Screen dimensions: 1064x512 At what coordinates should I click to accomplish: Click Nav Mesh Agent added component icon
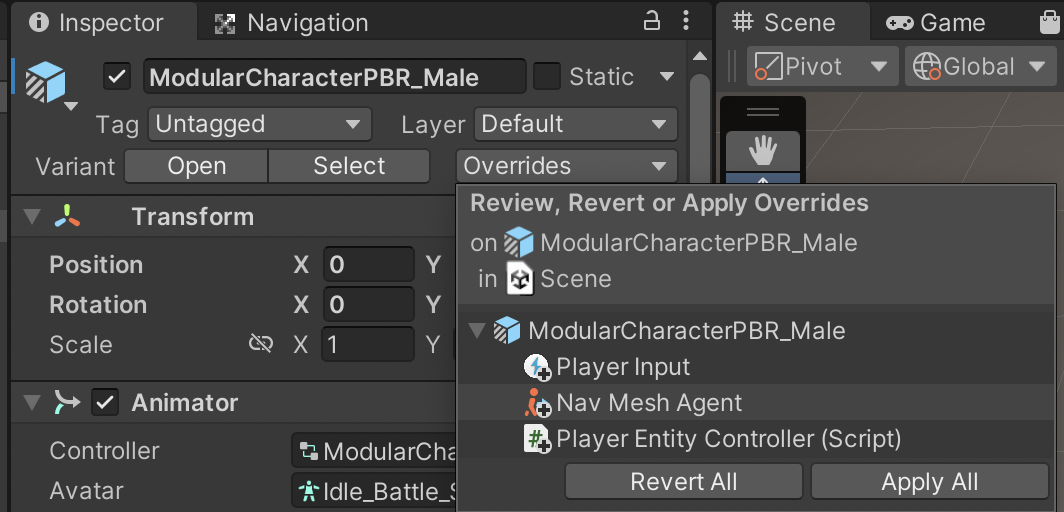point(537,403)
